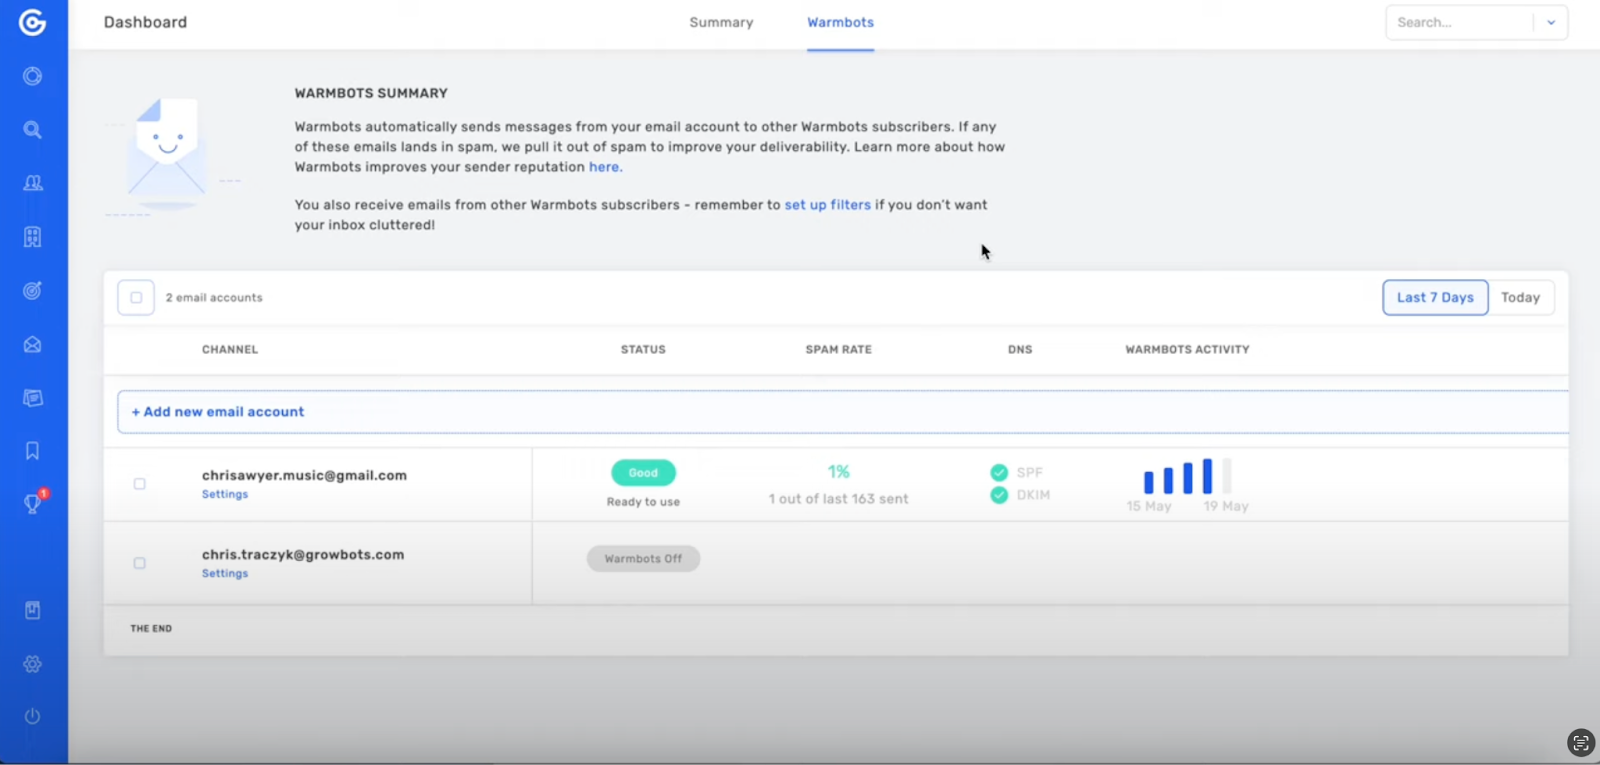This screenshot has height=765, width=1600.
Task: Open the dashboard circle icon in sidebar
Action: tap(33, 76)
